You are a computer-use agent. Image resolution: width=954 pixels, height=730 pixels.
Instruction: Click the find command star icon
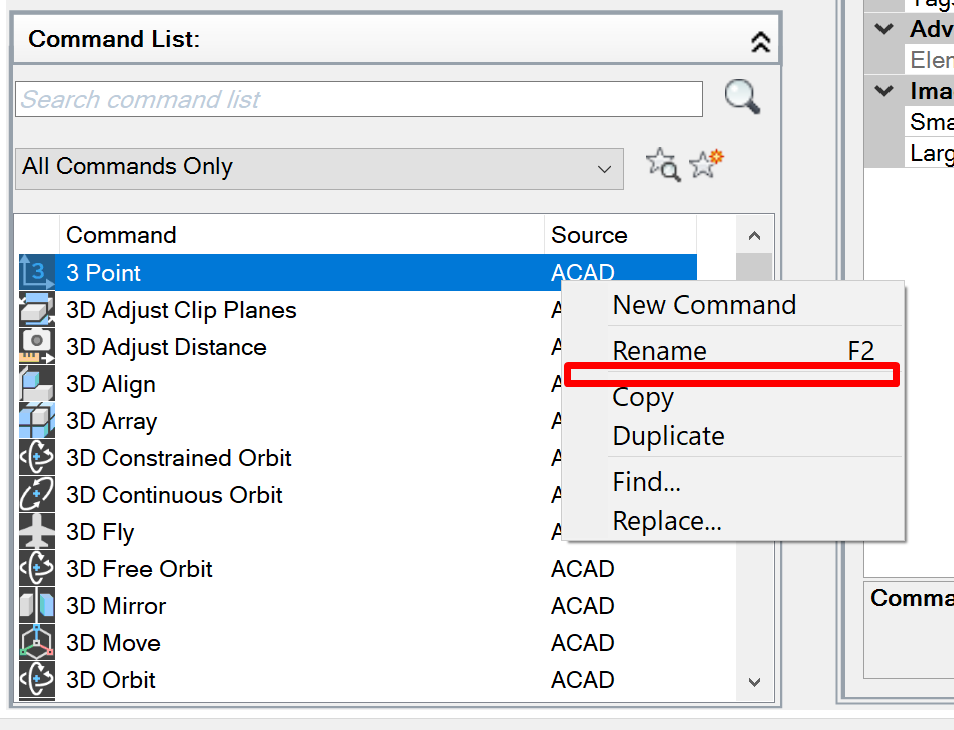pos(662,165)
